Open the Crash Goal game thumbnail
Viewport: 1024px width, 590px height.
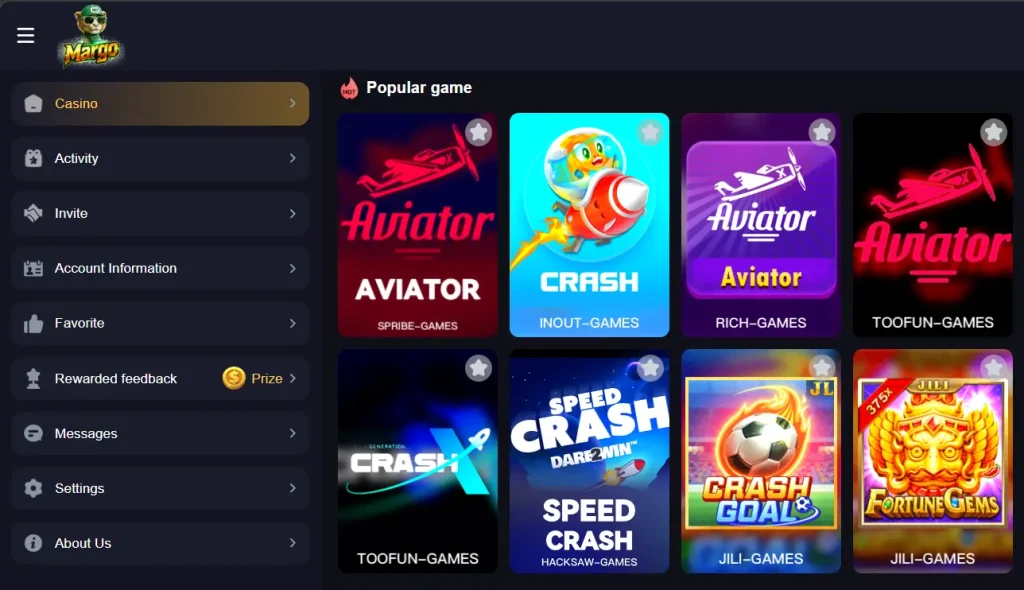coord(761,461)
